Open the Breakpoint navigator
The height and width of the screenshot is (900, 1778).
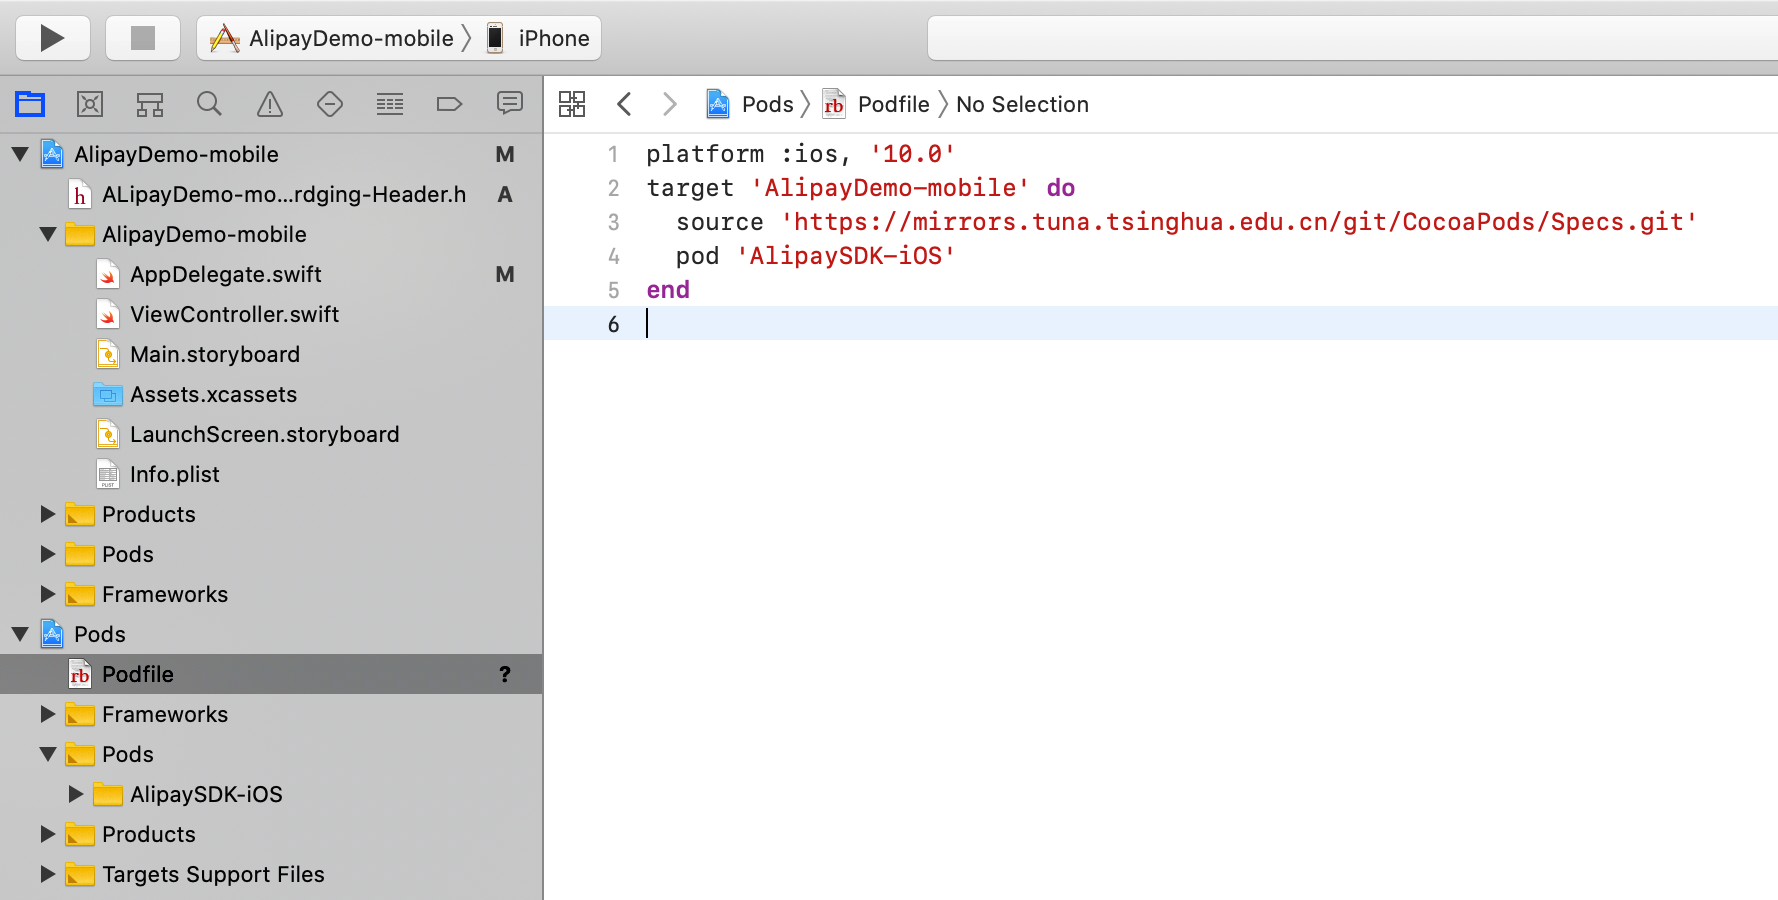pos(449,104)
